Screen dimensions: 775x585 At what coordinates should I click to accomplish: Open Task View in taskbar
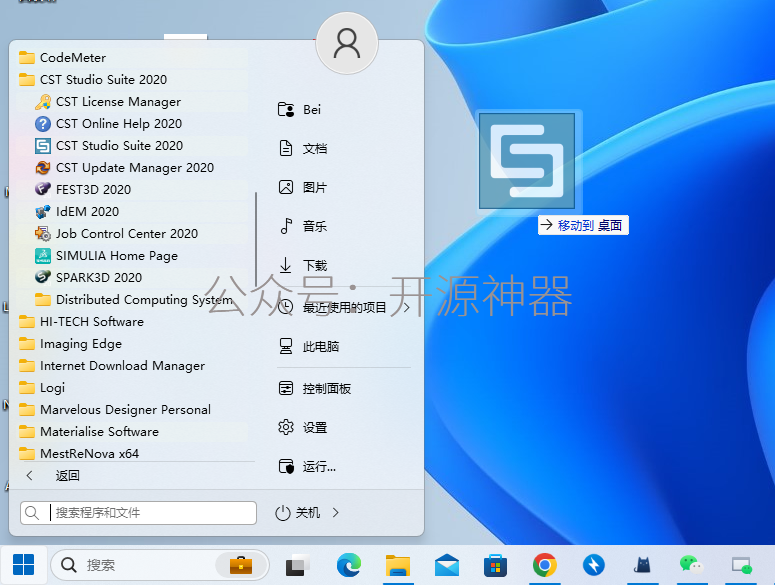[298, 565]
